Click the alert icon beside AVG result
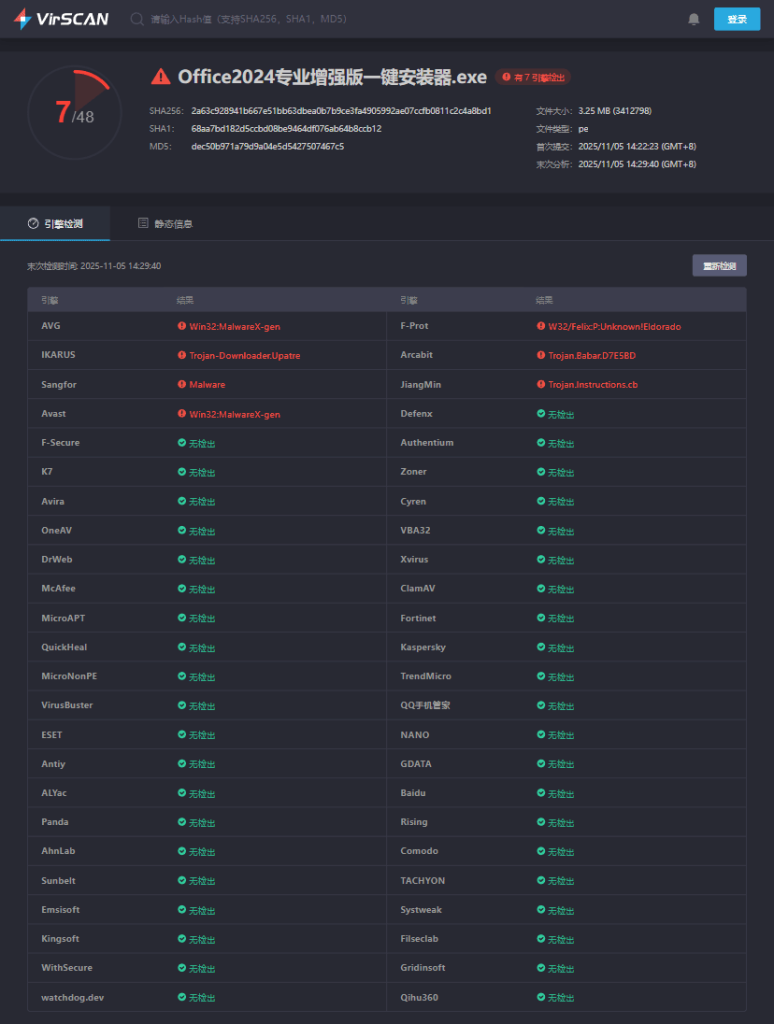This screenshot has height=1024, width=774. click(182, 326)
